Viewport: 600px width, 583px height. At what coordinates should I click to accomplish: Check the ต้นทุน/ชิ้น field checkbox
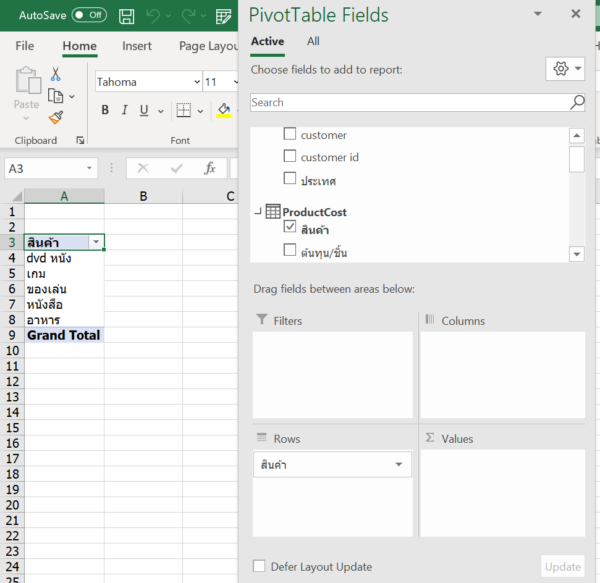[290, 249]
